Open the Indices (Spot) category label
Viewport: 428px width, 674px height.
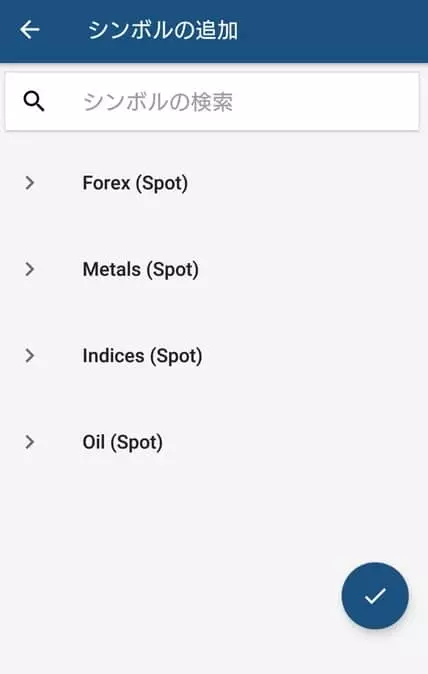click(142, 356)
